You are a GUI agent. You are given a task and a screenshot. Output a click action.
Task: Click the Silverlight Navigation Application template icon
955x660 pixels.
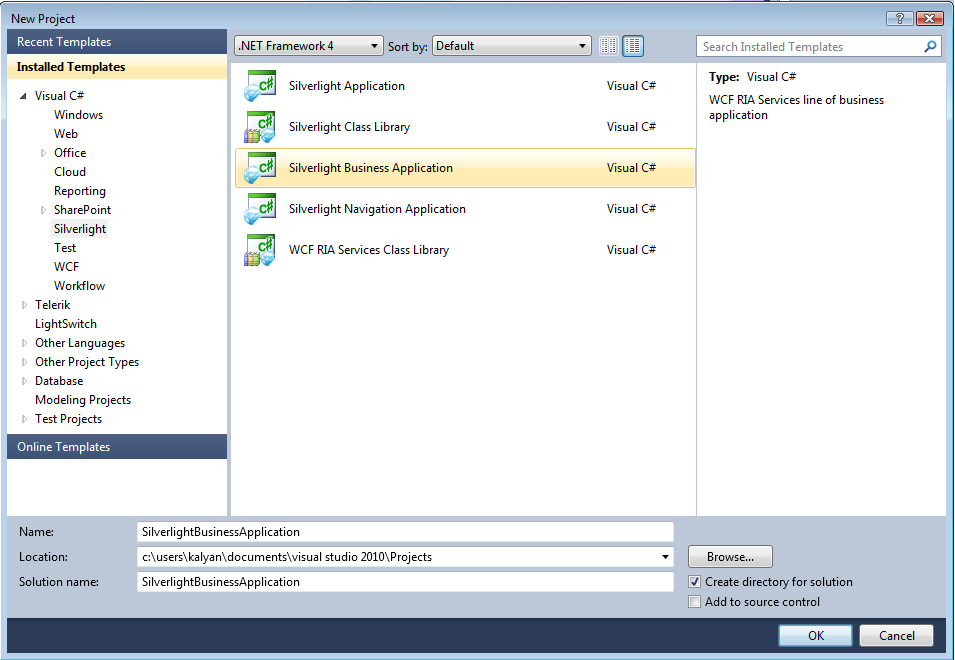coord(260,209)
